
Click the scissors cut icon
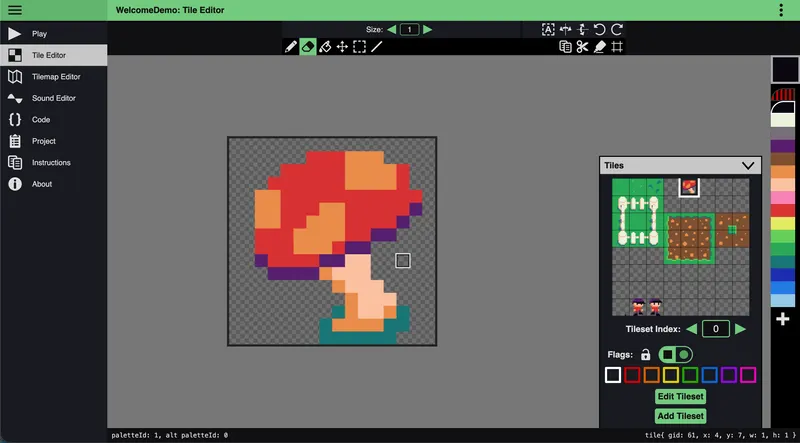(583, 47)
